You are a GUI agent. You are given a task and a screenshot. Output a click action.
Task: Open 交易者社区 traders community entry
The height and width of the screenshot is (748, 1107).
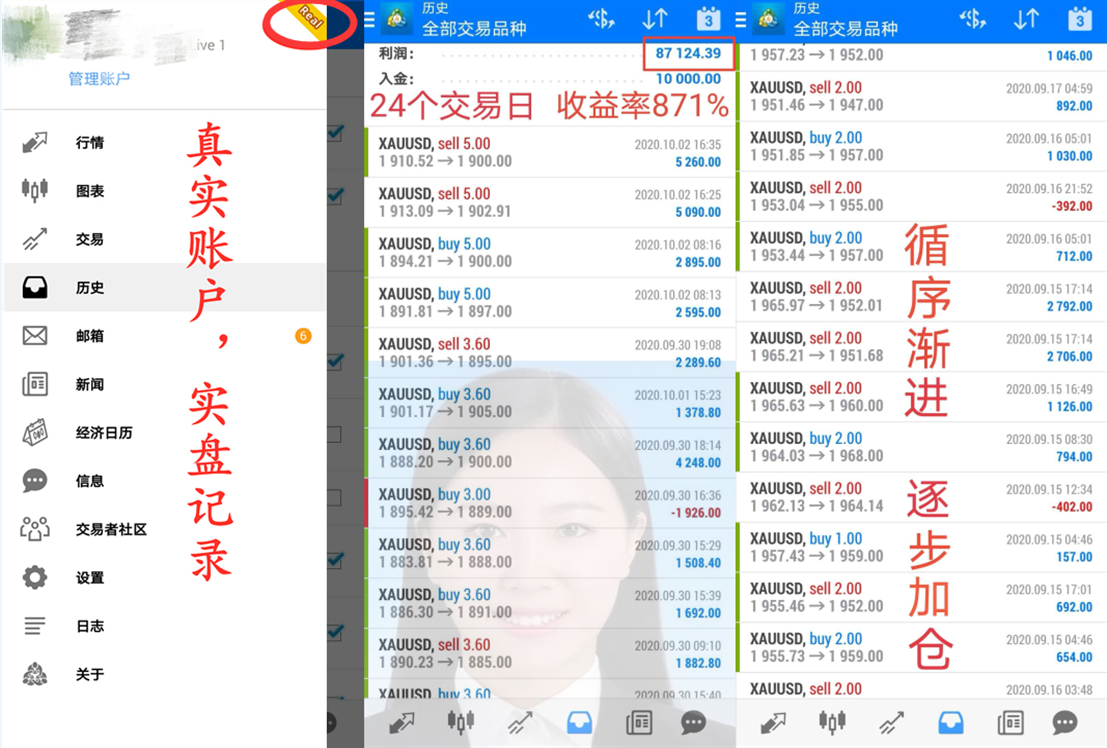(x=164, y=529)
